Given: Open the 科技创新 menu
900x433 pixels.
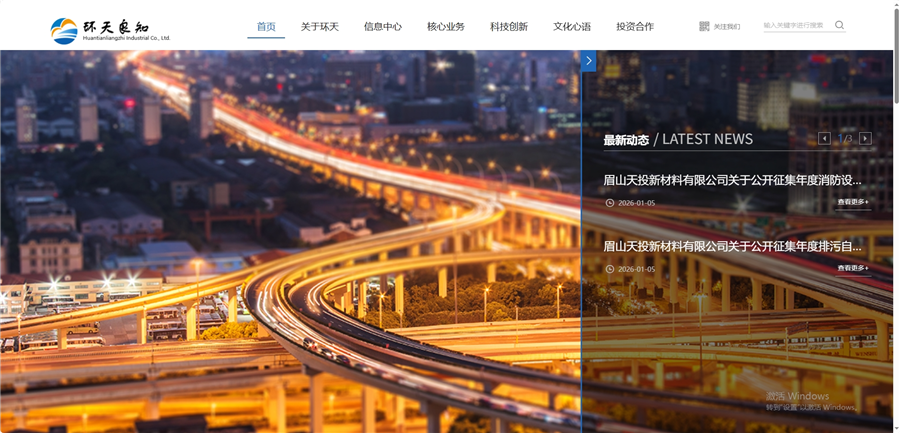Looking at the screenshot, I should click(x=509, y=27).
